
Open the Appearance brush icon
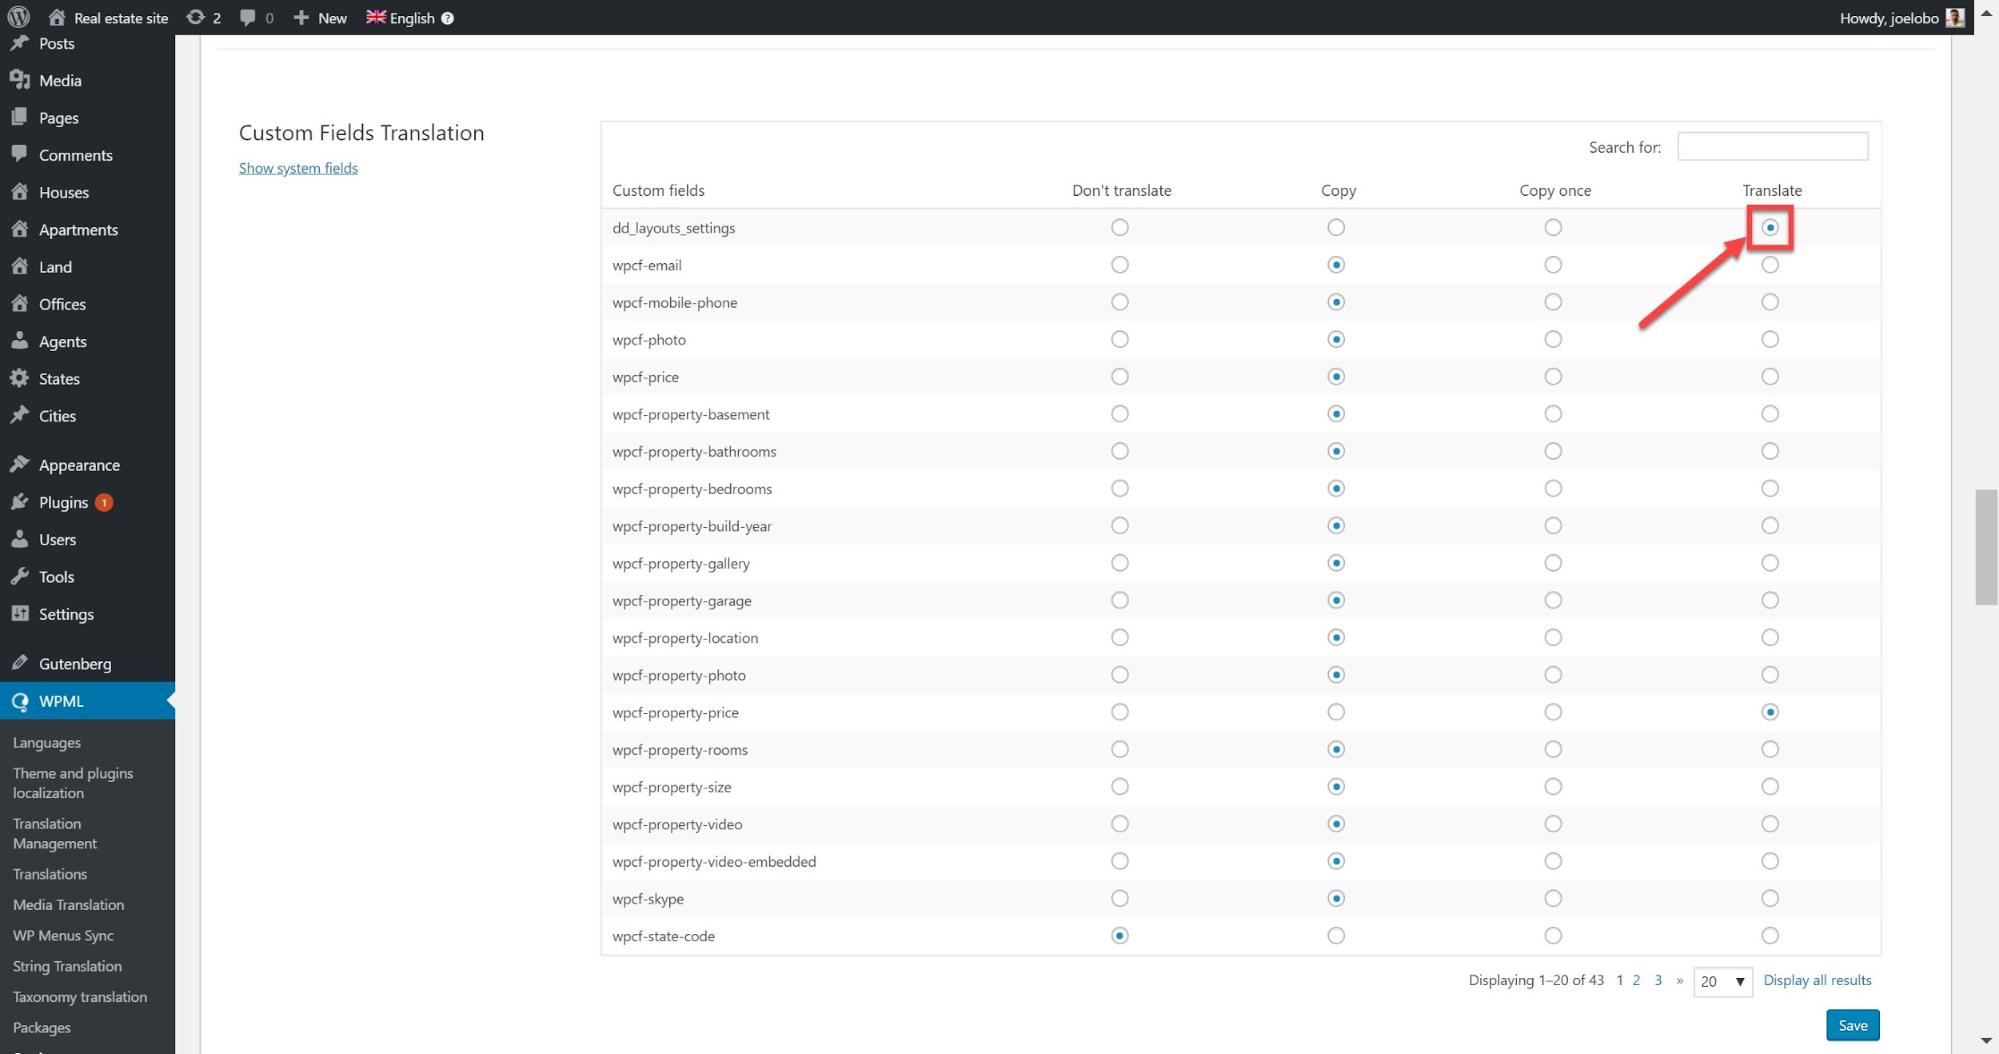point(20,465)
